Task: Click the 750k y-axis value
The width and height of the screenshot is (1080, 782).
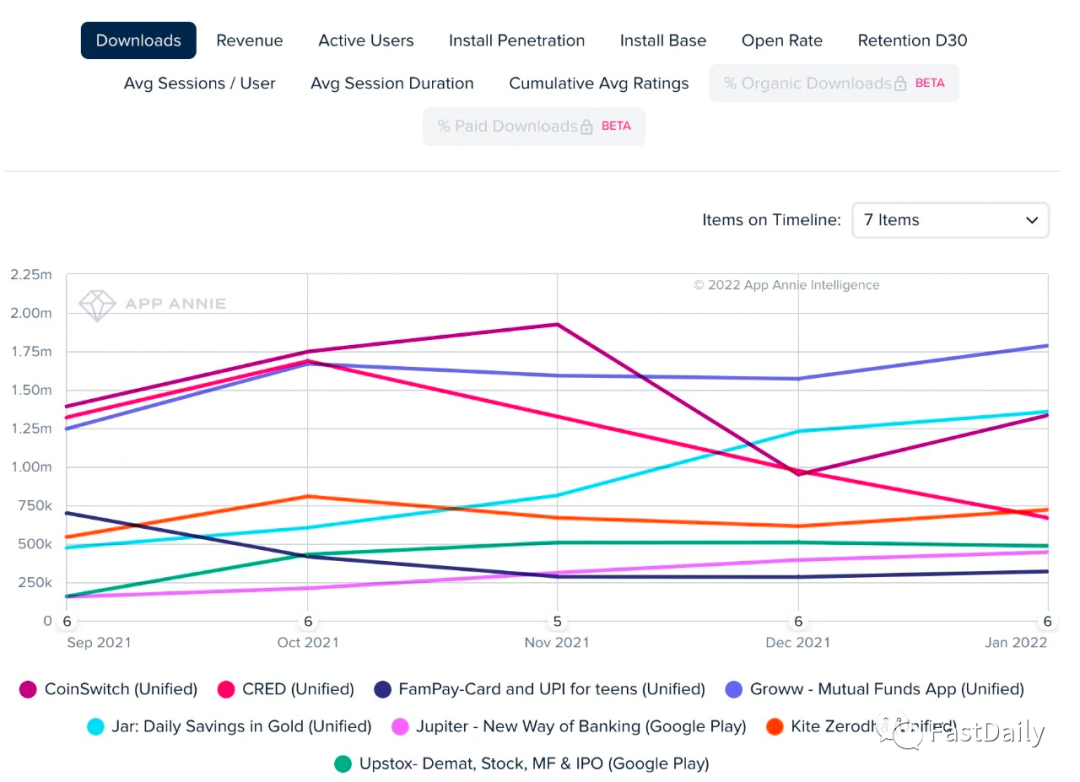Action: point(34,506)
